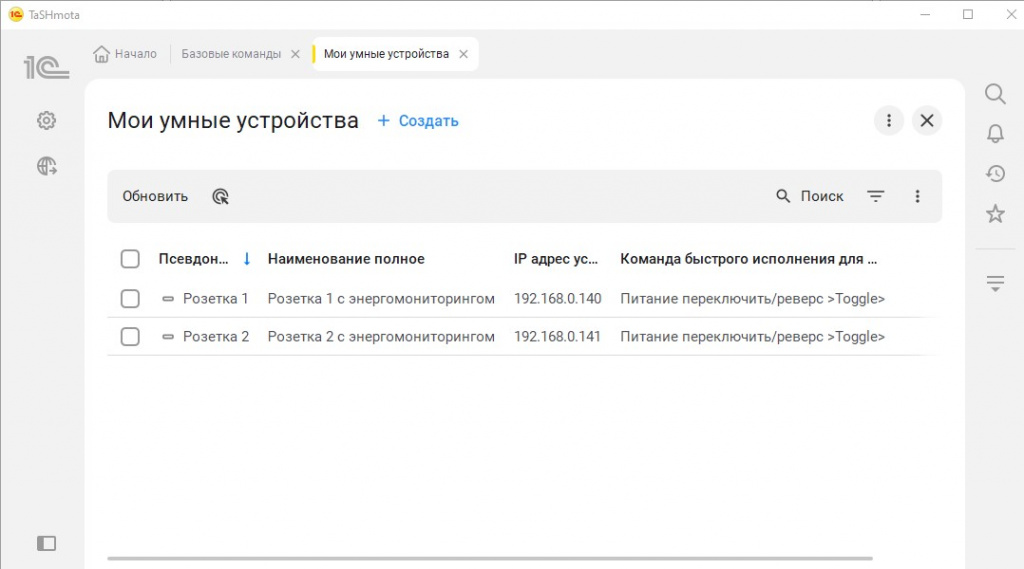Open the three-dot menu beside the form close button

pyautogui.click(x=888, y=121)
